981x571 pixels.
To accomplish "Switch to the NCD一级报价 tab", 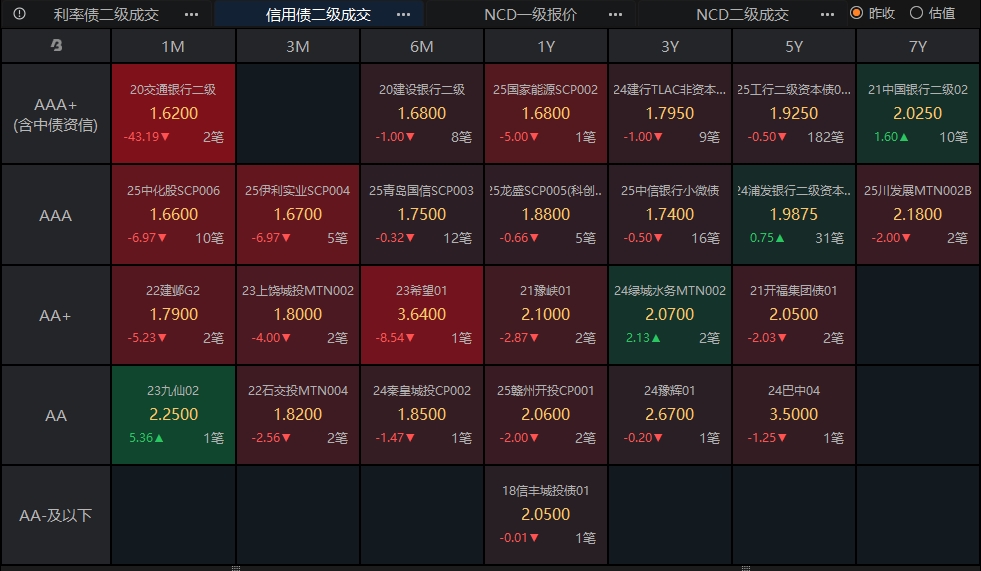I will [x=531, y=14].
